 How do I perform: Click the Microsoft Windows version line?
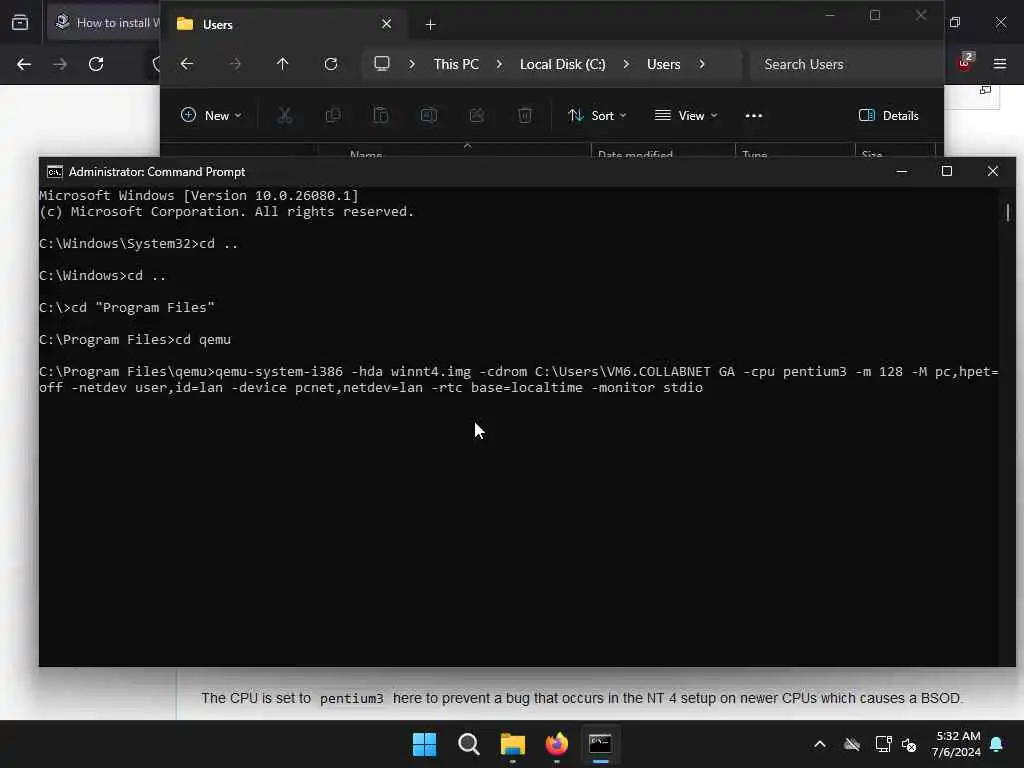tap(199, 195)
